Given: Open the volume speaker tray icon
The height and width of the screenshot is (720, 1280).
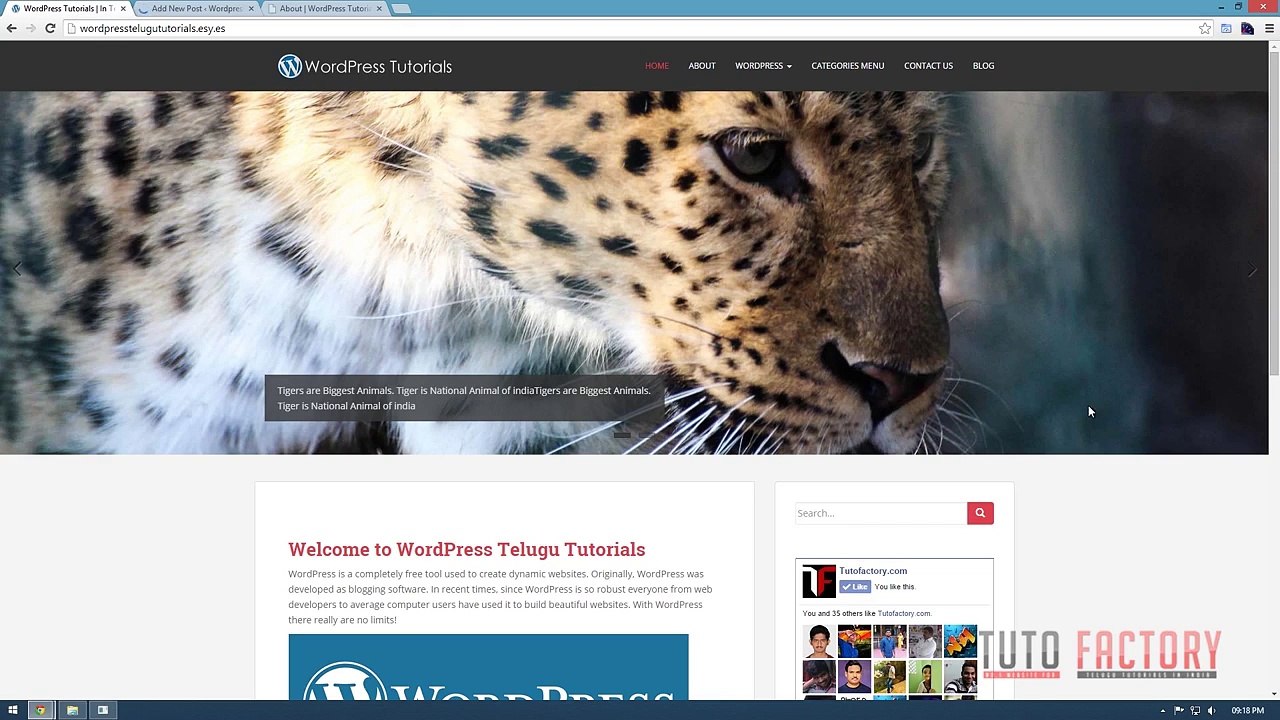Looking at the screenshot, I should click(1211, 710).
